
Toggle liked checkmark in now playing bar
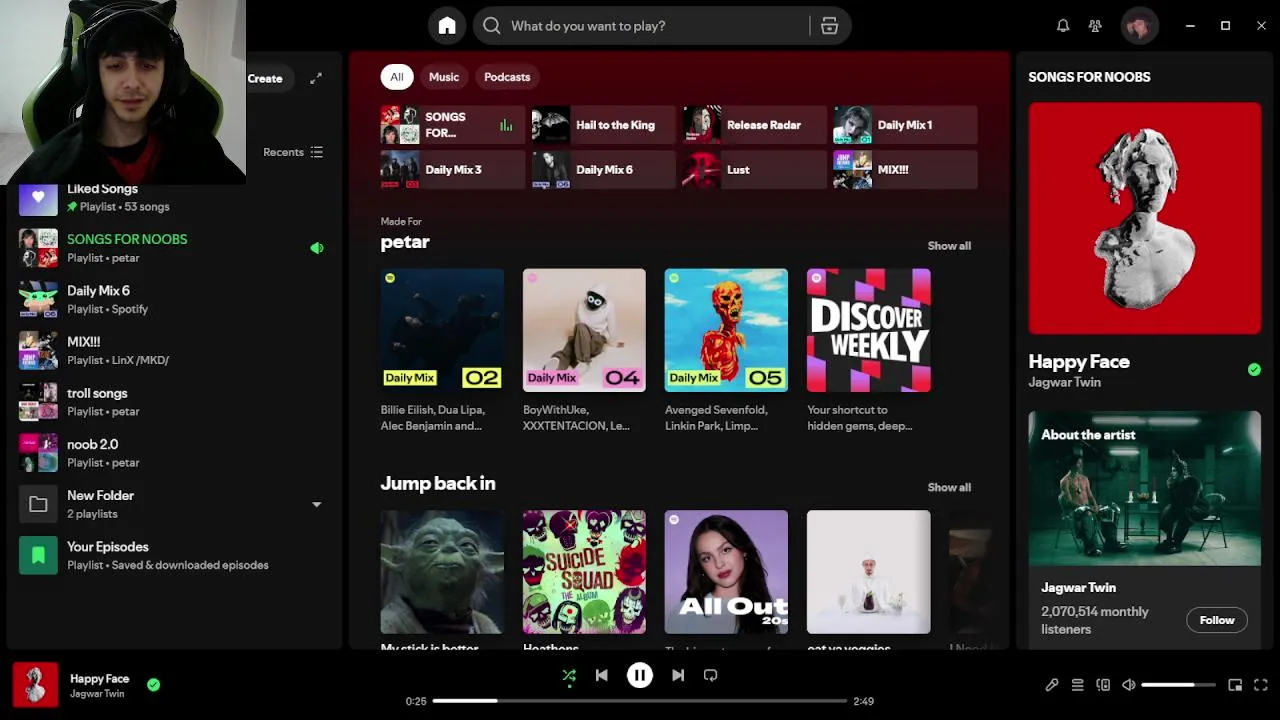(153, 685)
